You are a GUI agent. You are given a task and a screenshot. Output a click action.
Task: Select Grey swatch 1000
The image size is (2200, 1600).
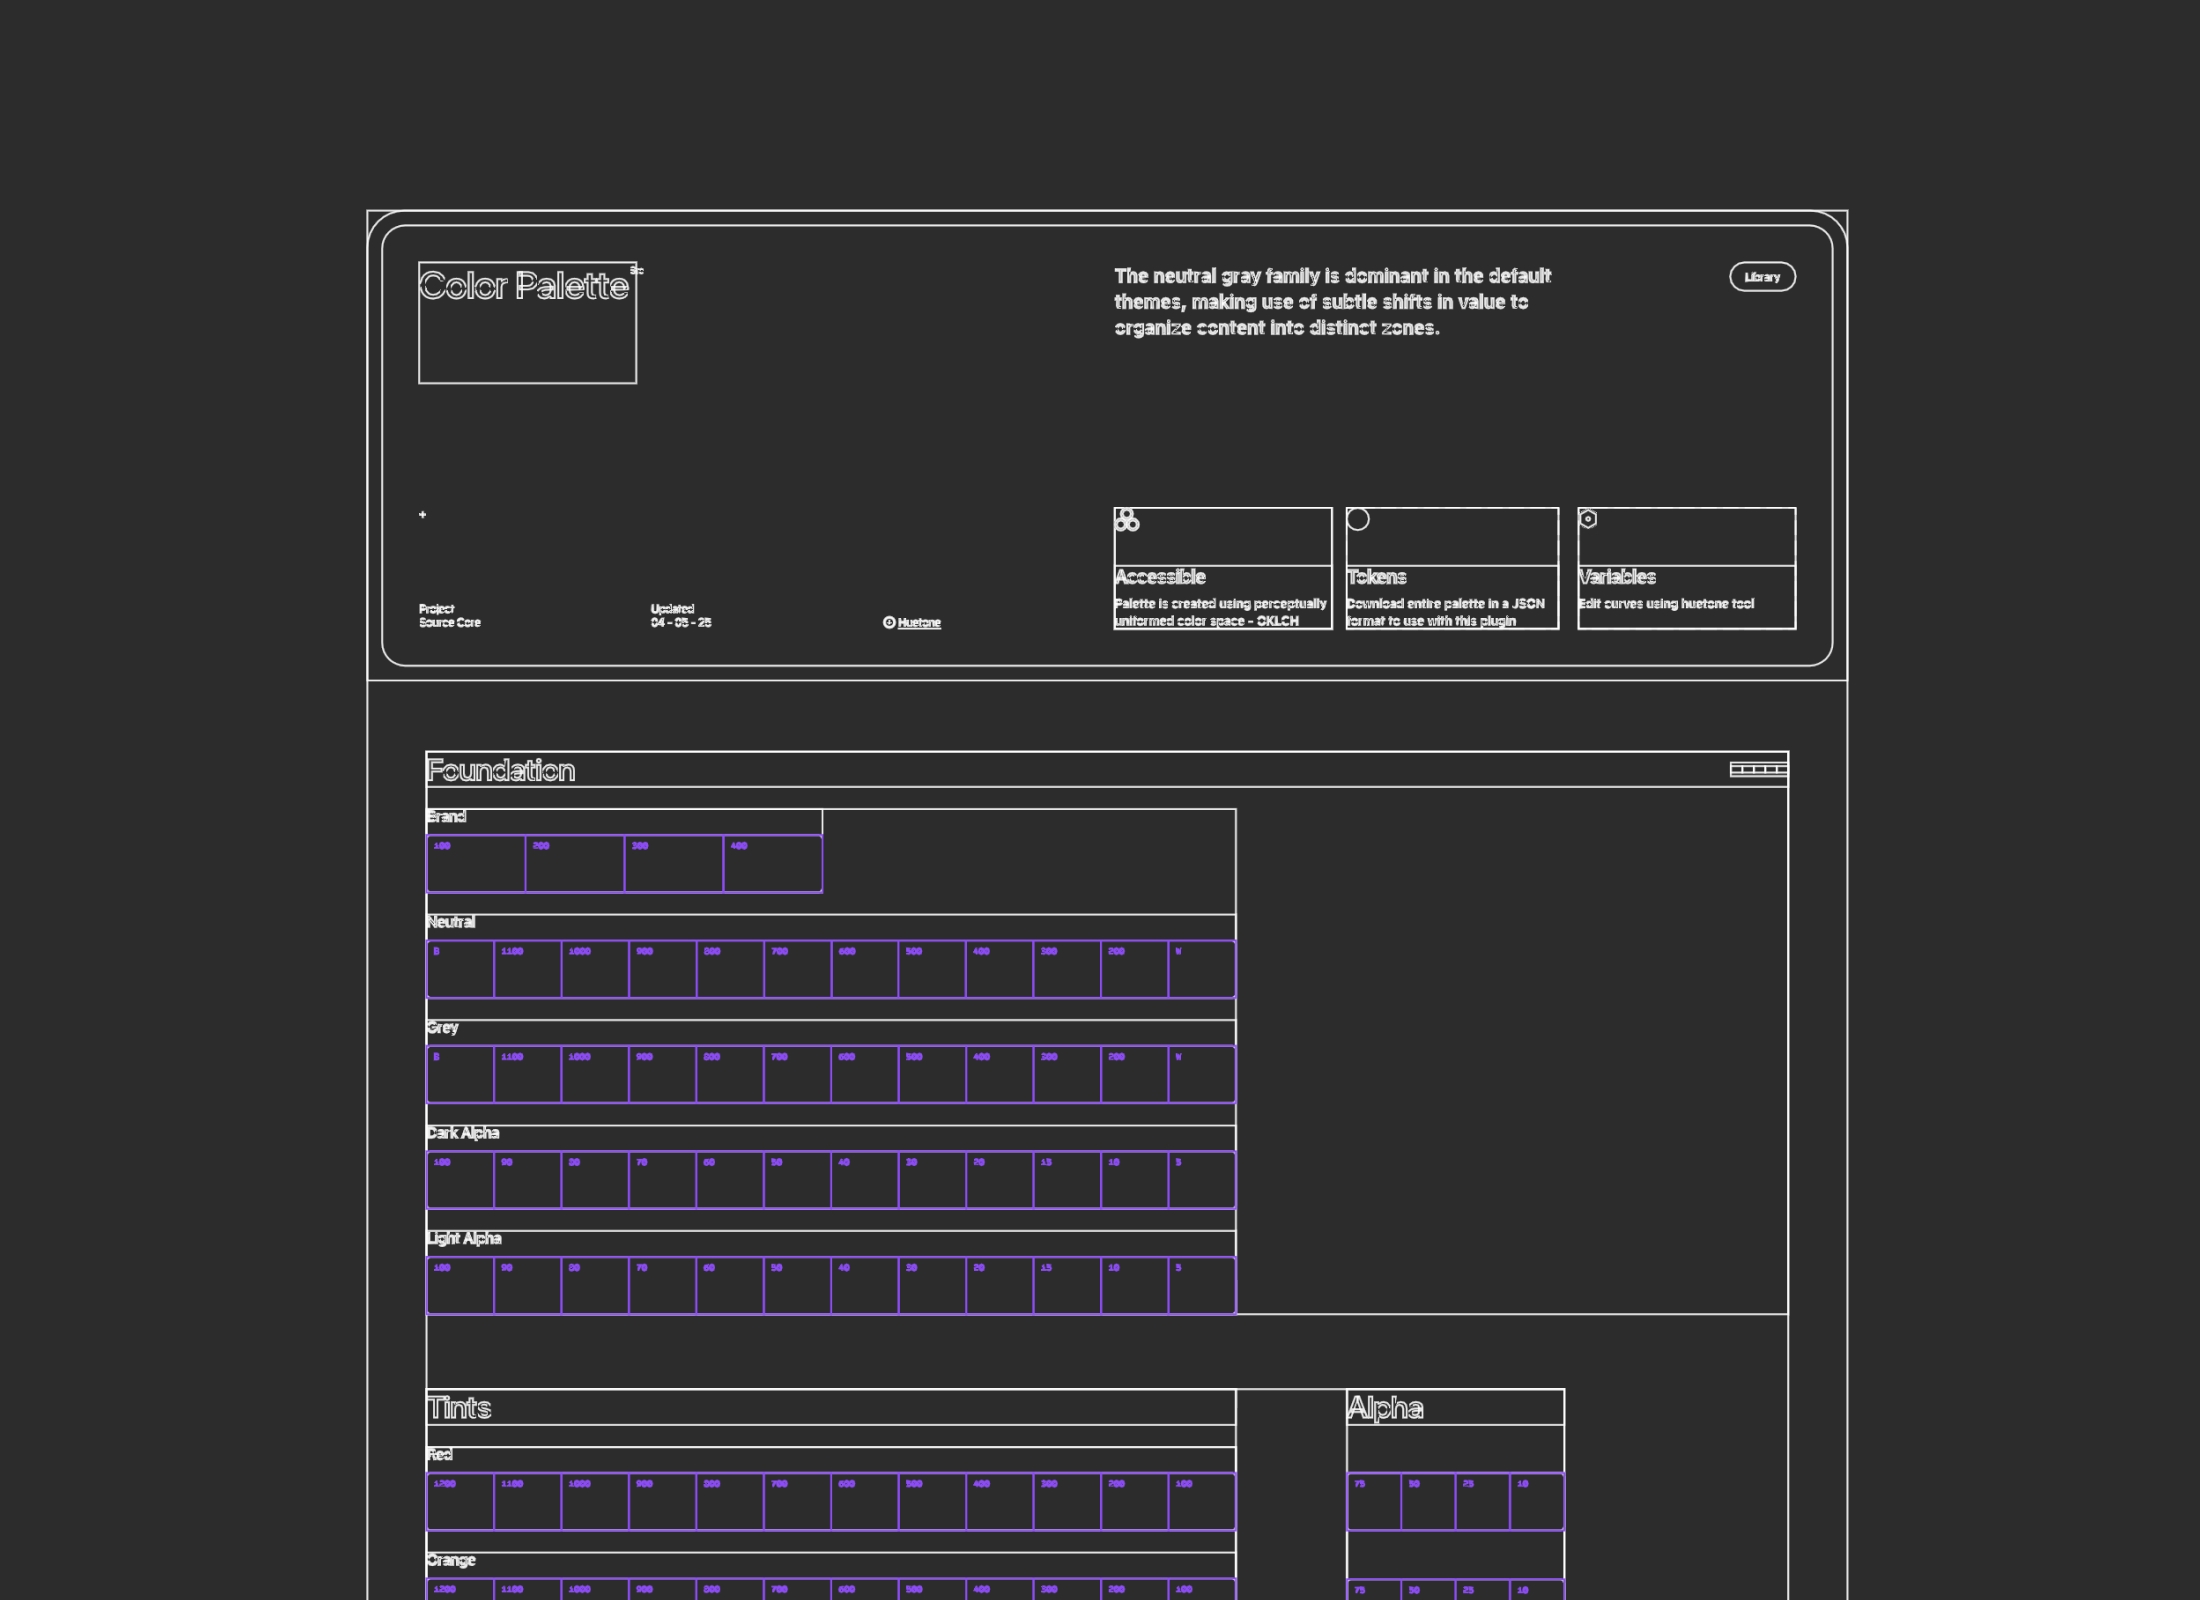click(595, 1074)
